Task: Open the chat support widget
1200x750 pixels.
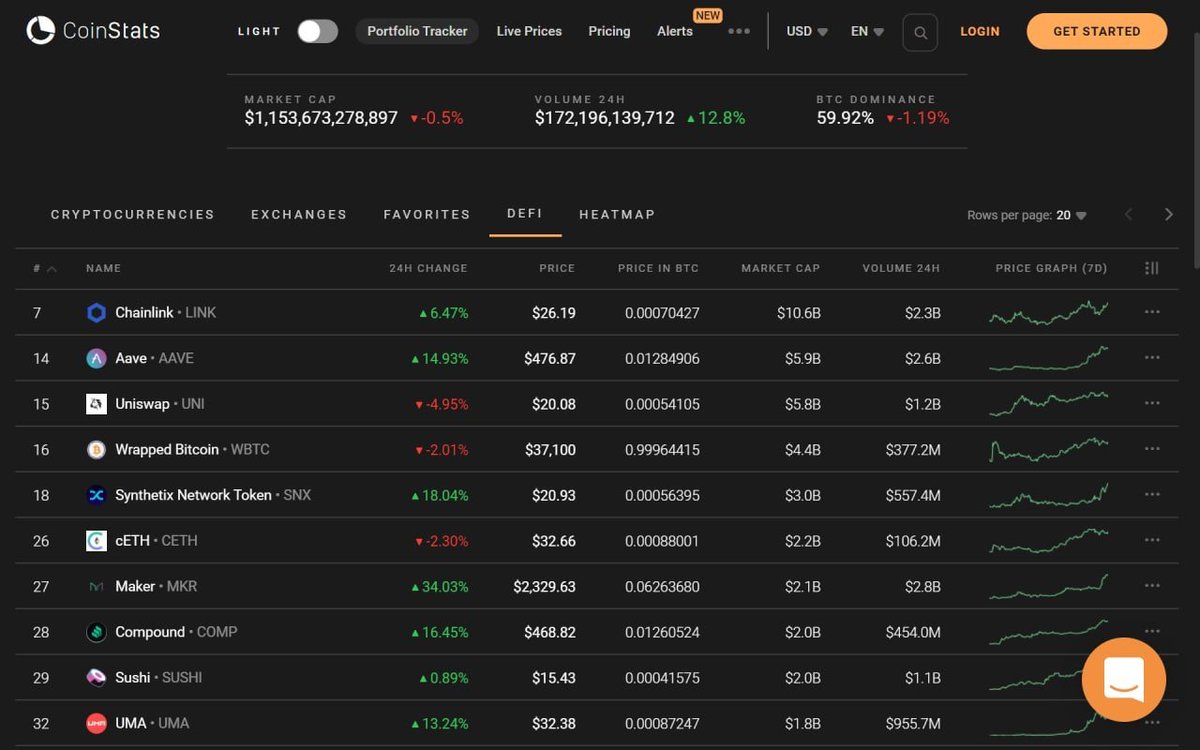Action: click(x=1124, y=680)
